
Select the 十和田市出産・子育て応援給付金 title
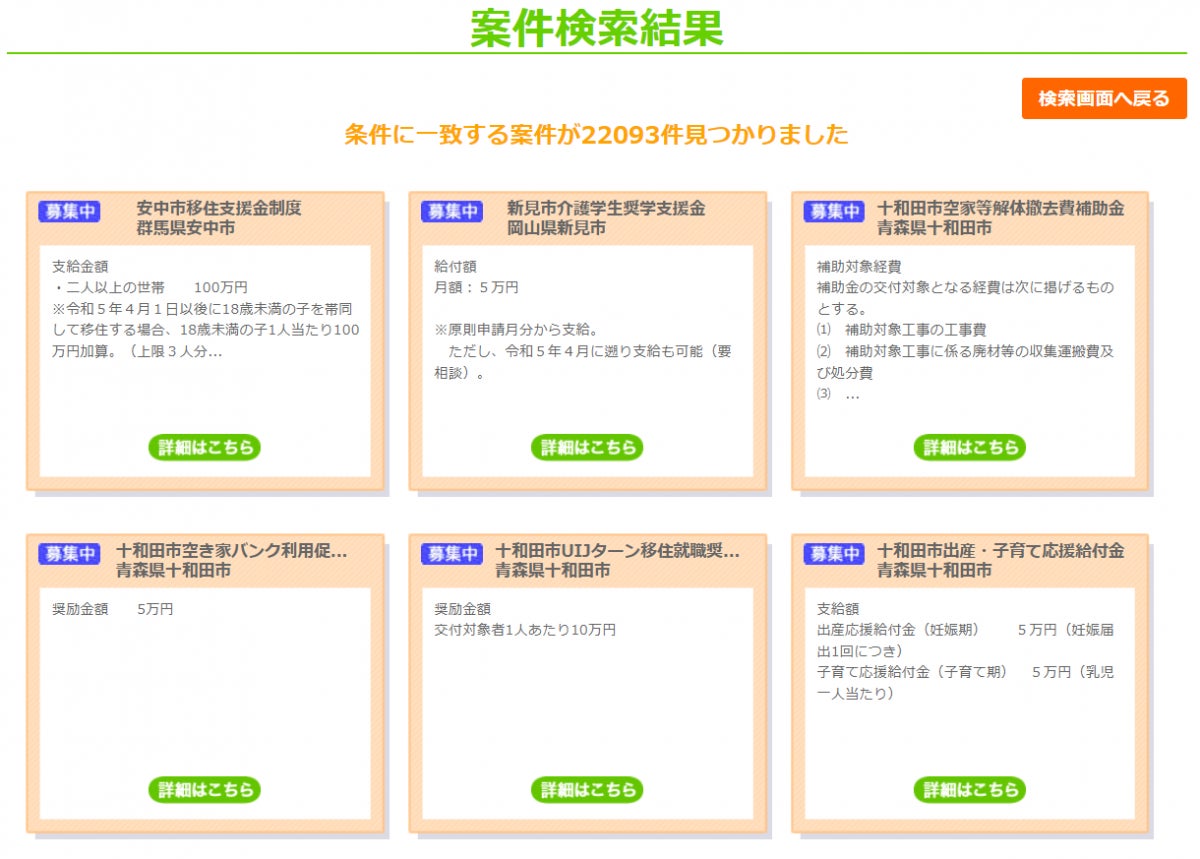click(x=1001, y=551)
